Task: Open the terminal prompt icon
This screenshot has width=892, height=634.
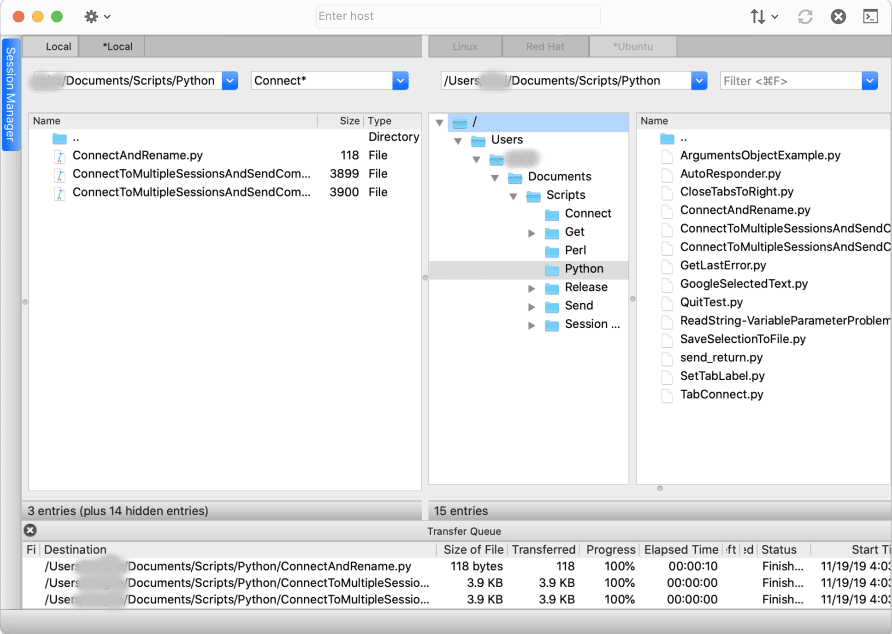Action: click(870, 17)
